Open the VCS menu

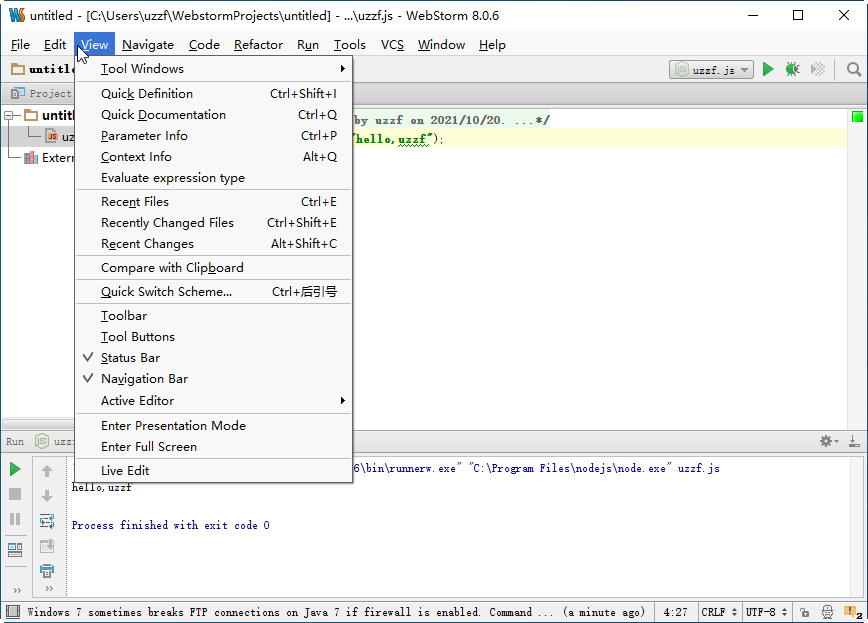coord(392,45)
